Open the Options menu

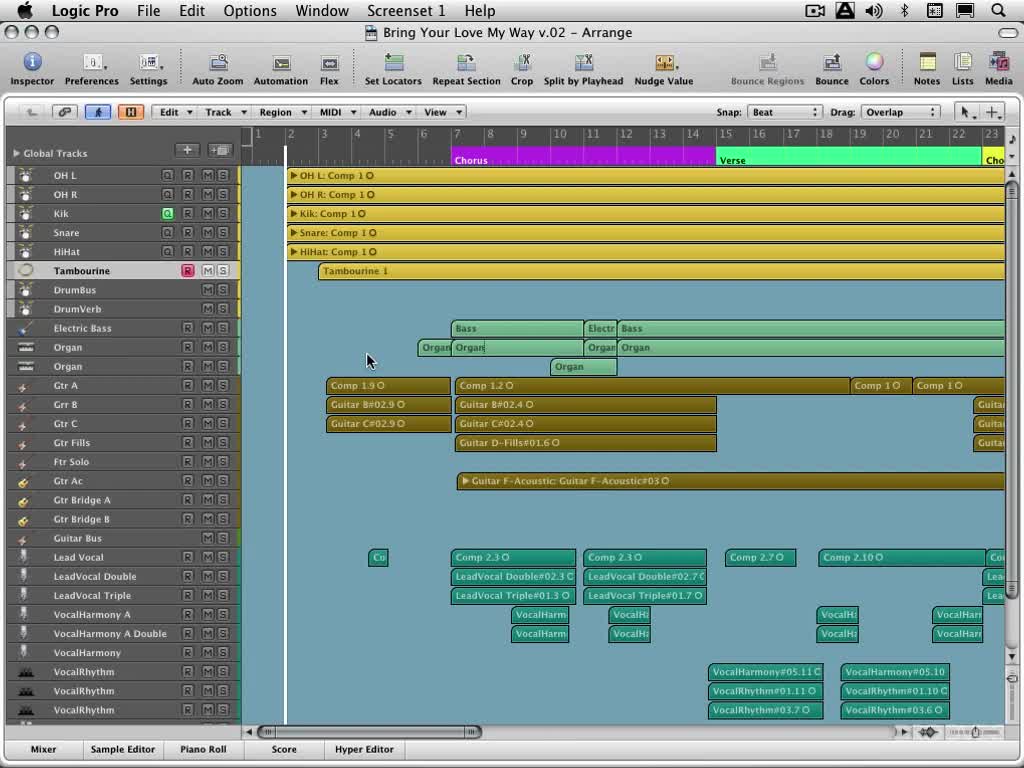coord(250,10)
